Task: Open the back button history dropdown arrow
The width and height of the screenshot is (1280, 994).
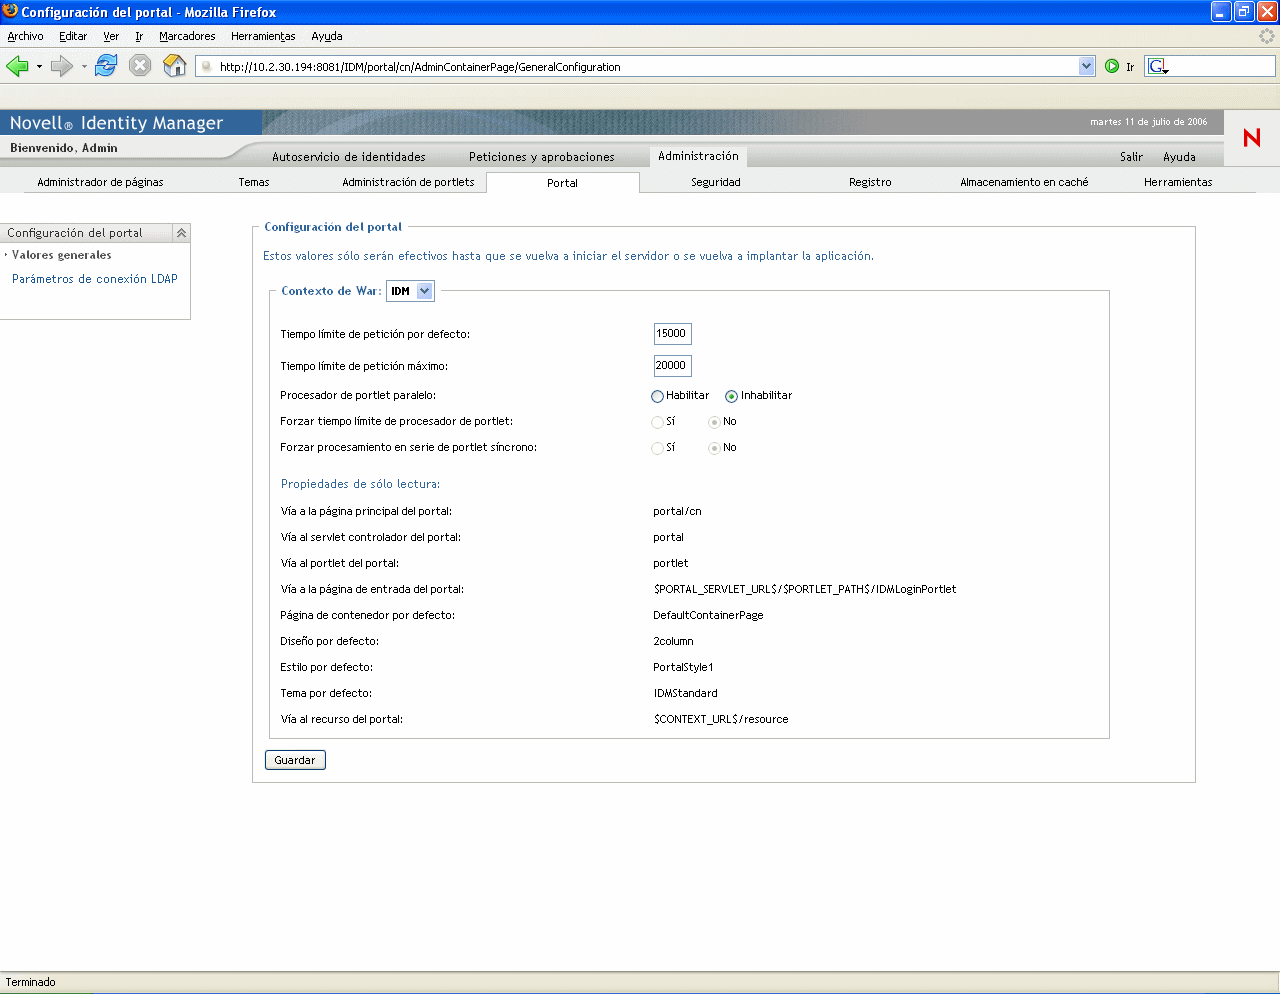Action: 39,67
